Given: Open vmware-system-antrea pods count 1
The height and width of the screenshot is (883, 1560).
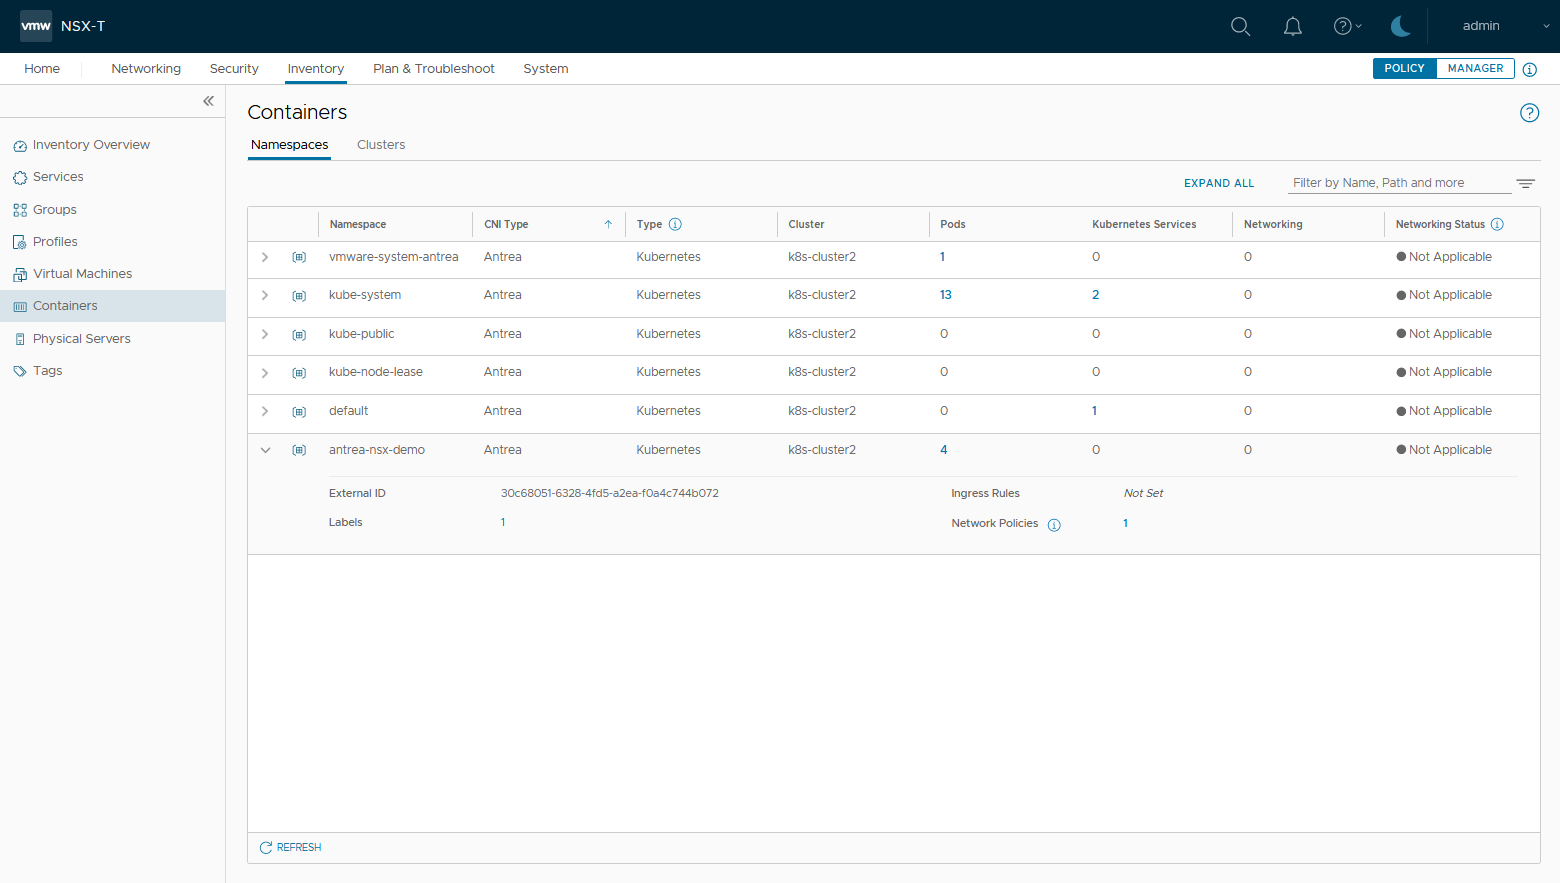Looking at the screenshot, I should [x=942, y=257].
